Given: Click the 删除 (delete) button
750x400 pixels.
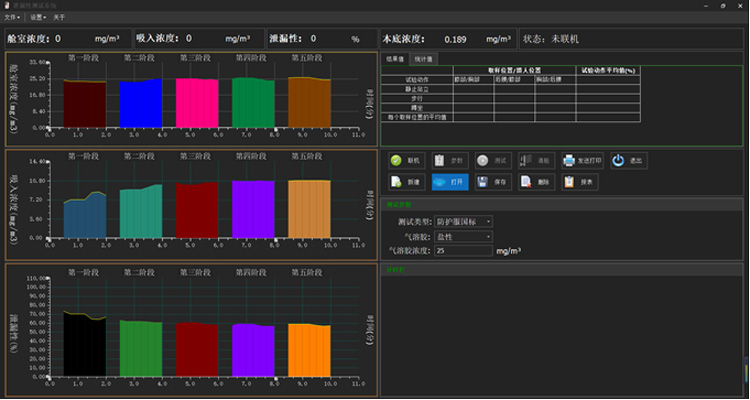Looking at the screenshot, I should [535, 183].
